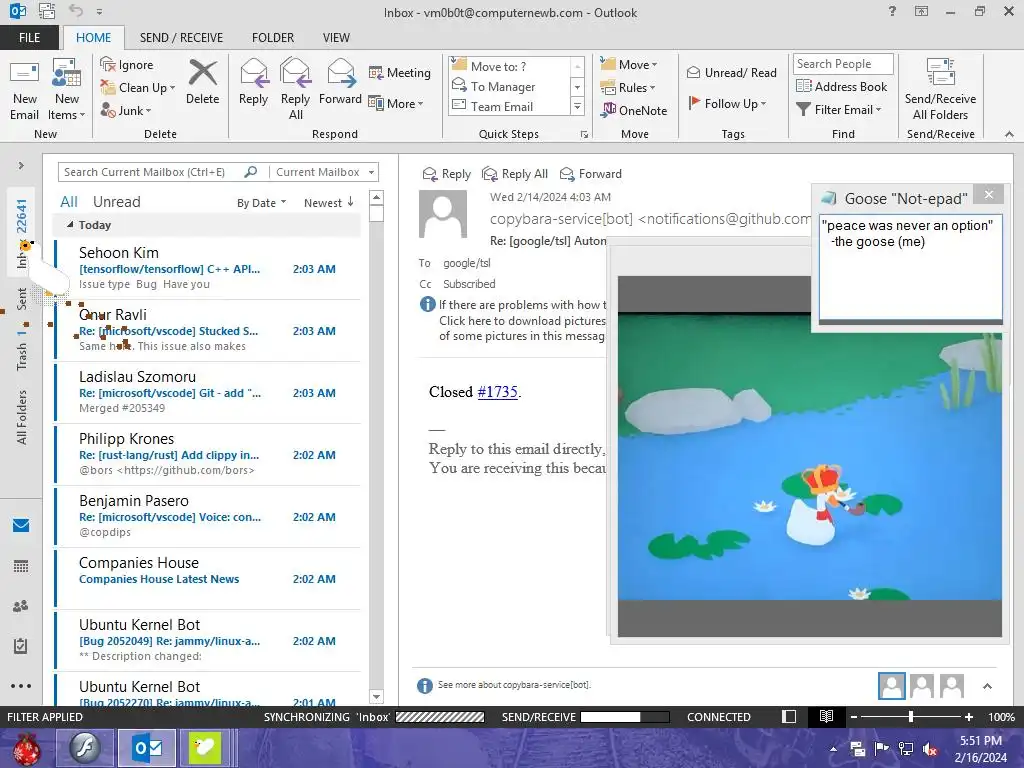The image size is (1024, 768).
Task: Open the Tasks navigation icon
Action: click(21, 646)
